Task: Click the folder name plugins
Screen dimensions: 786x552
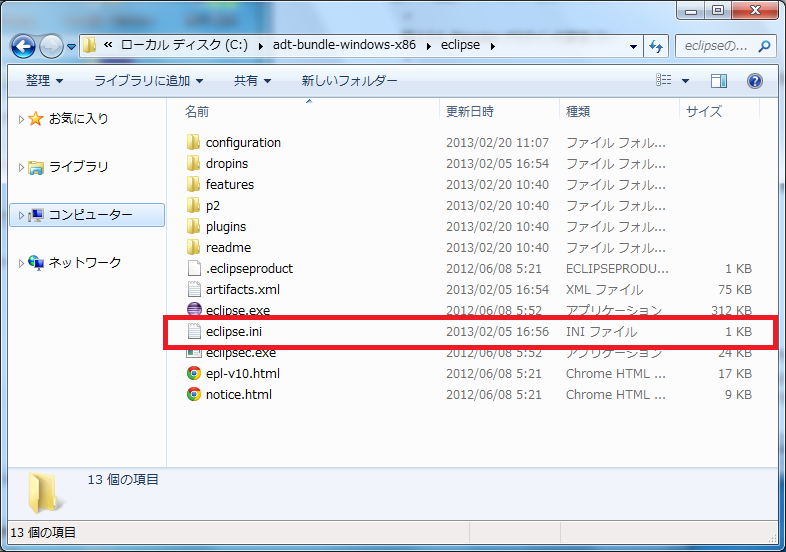Action: (226, 227)
